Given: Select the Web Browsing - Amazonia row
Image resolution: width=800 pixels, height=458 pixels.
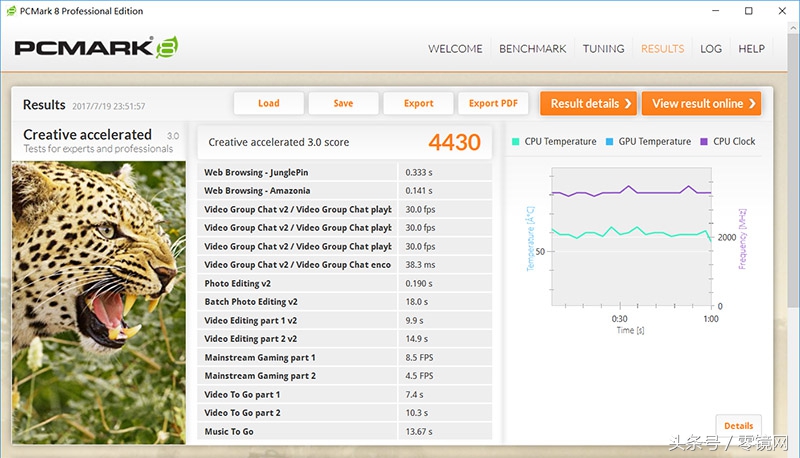Looking at the screenshot, I should pos(344,191).
